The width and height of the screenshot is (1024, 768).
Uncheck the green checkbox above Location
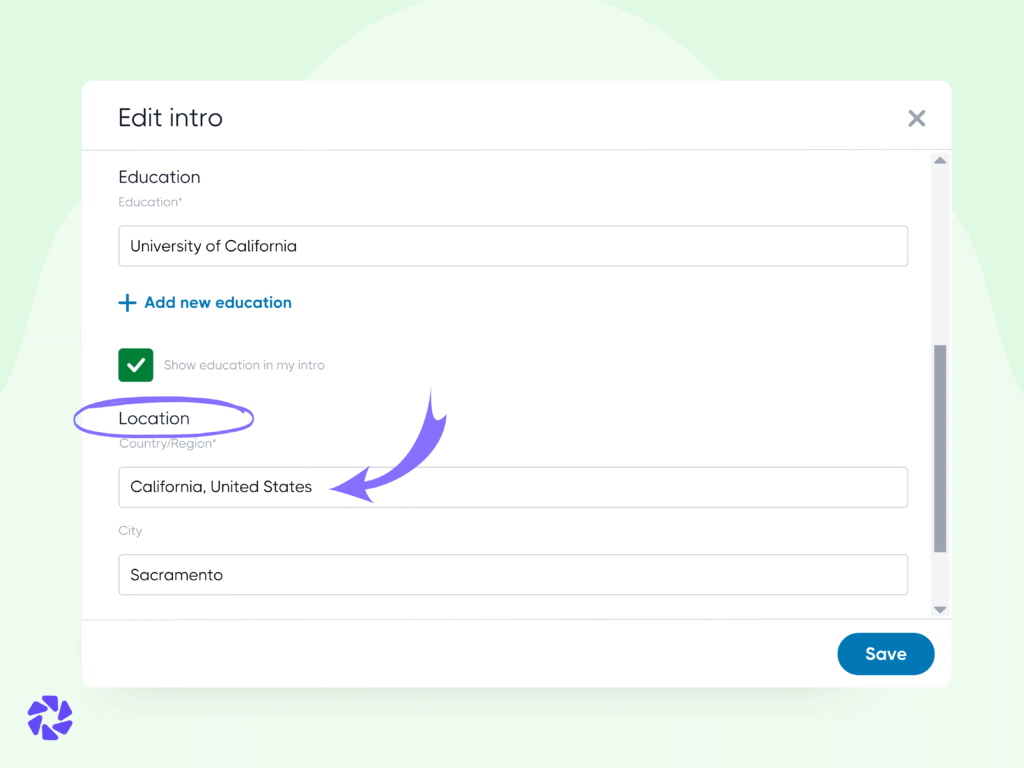(136, 364)
